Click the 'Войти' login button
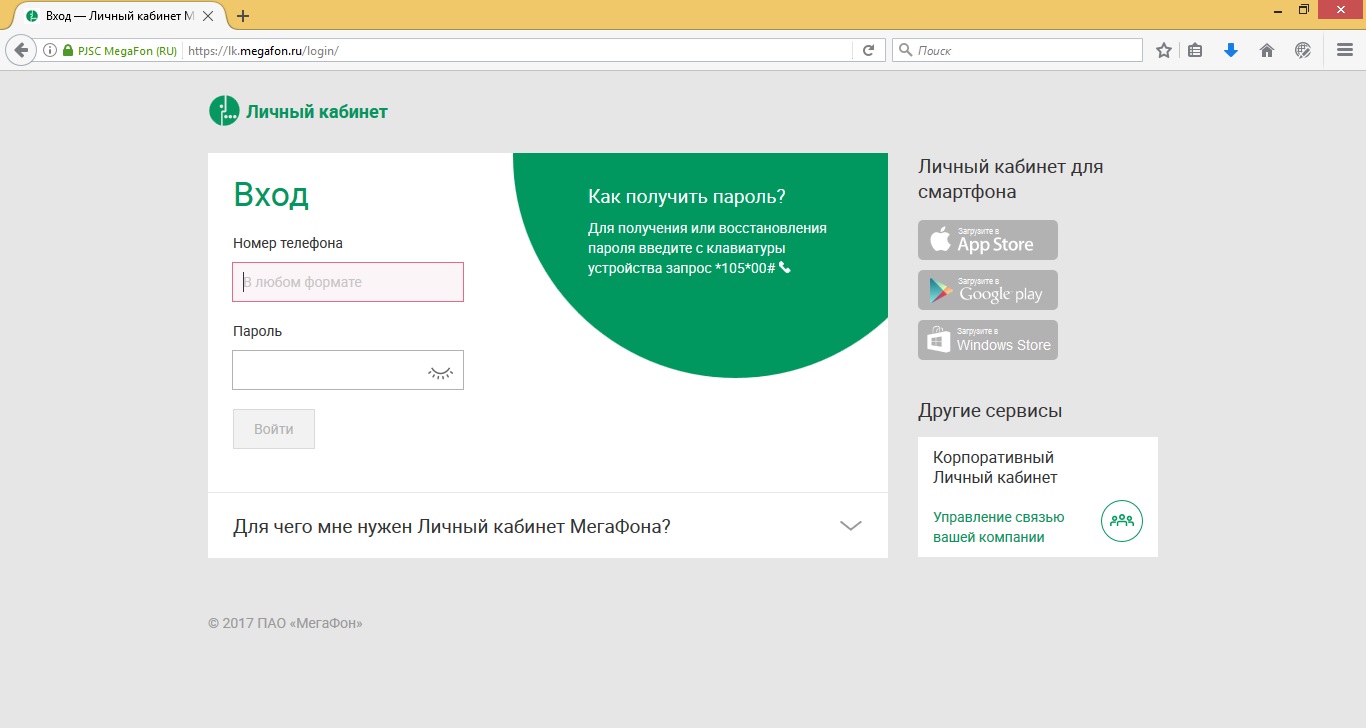 (x=273, y=429)
